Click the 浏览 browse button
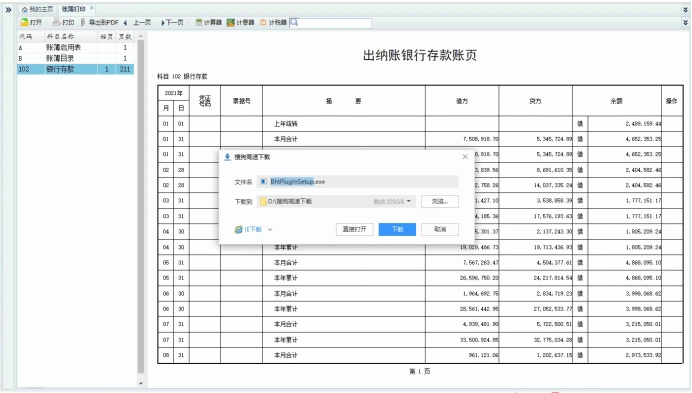 [x=440, y=201]
